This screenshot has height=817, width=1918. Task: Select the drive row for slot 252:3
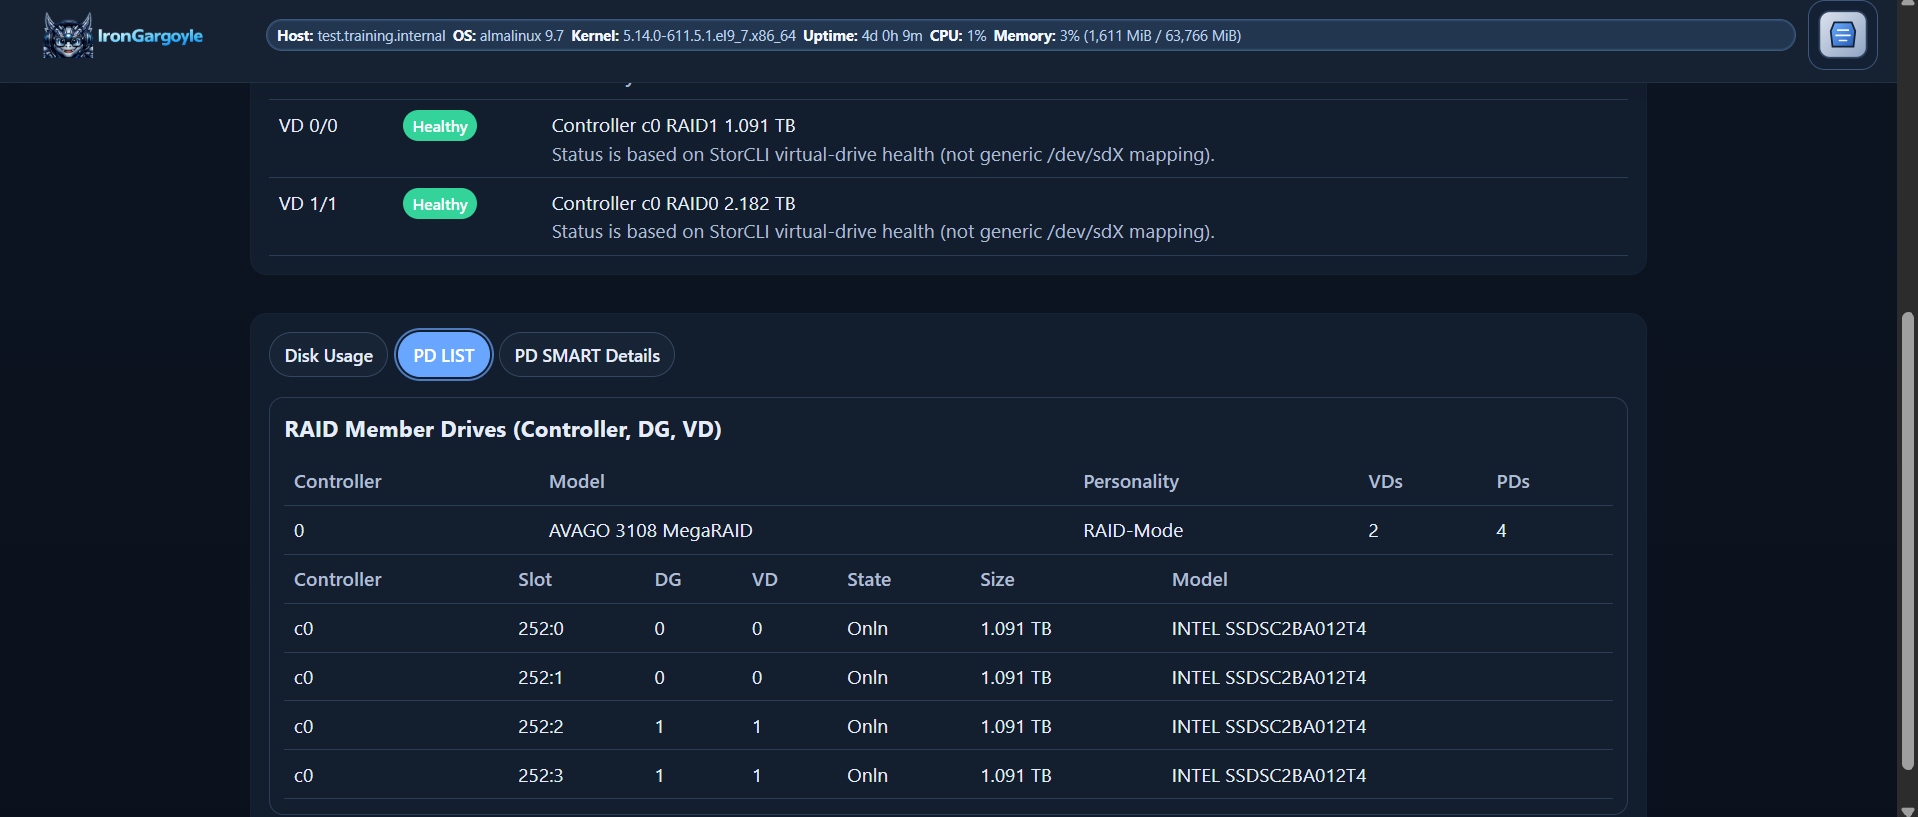coord(947,776)
